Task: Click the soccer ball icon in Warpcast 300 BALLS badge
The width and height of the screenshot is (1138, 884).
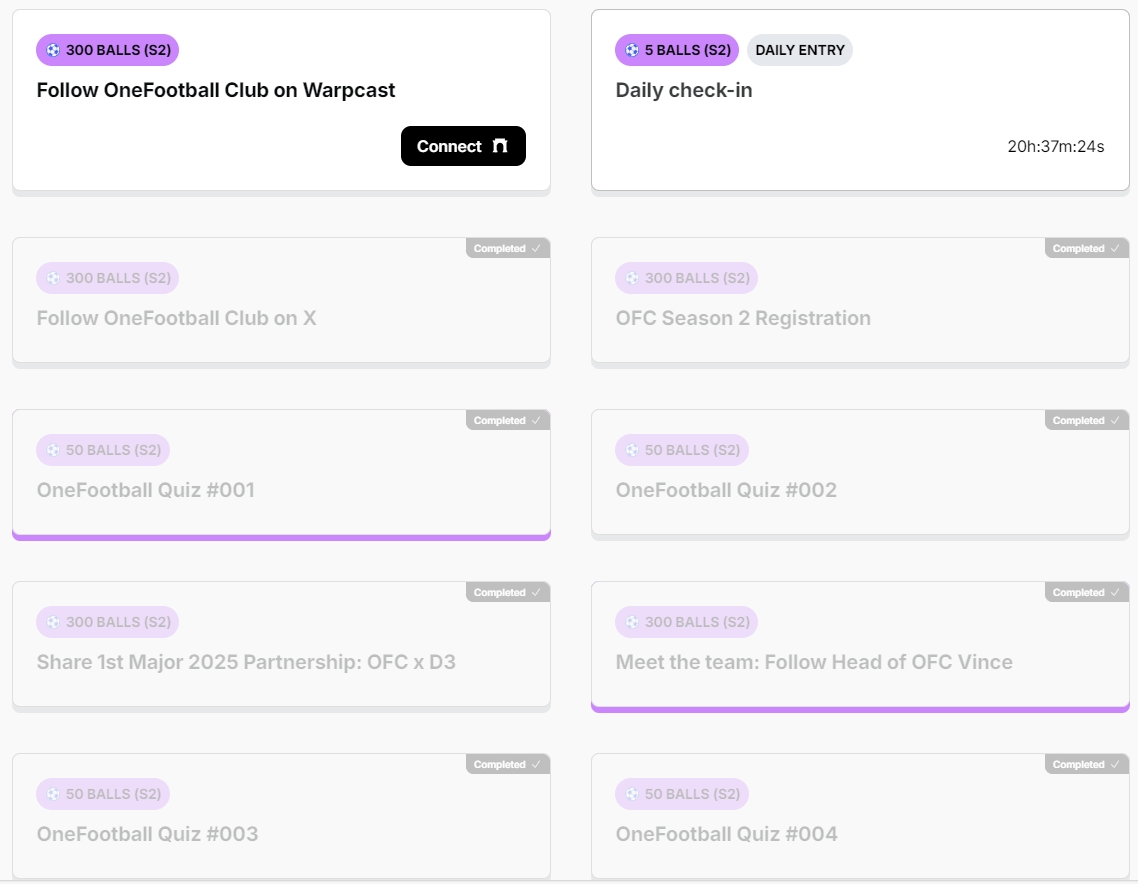Action: pos(53,50)
